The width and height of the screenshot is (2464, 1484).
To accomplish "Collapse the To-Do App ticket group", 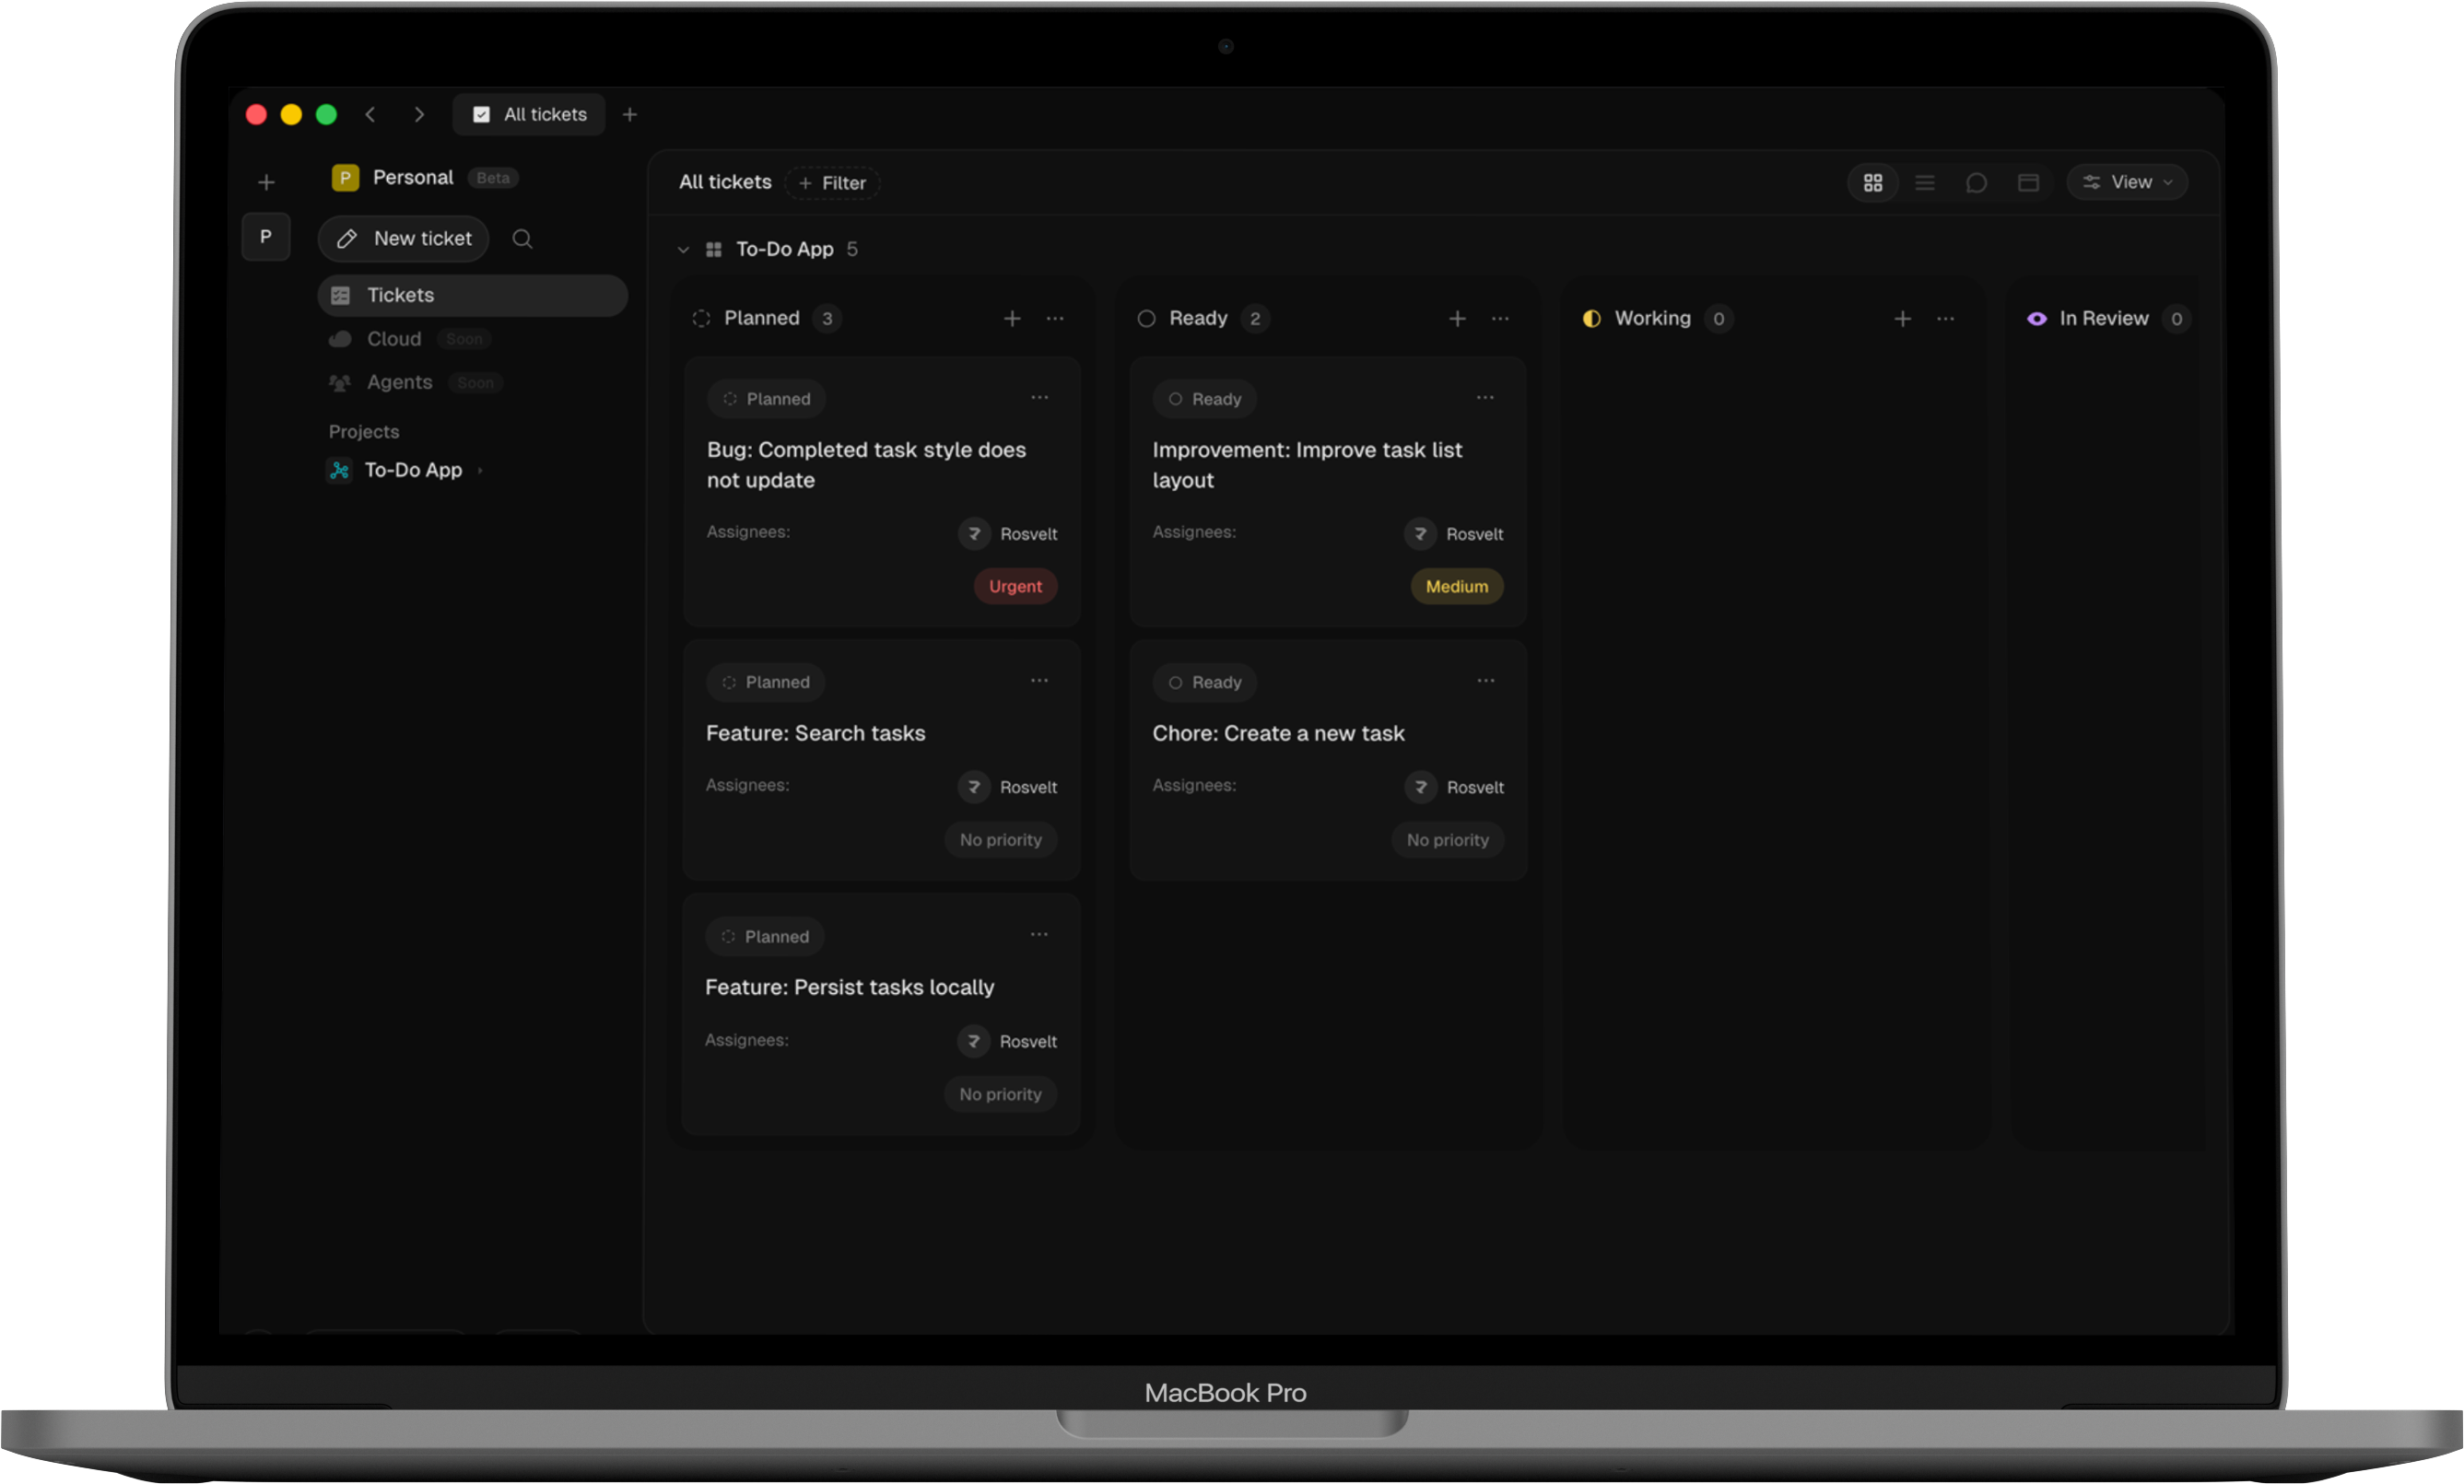I will click(x=683, y=249).
